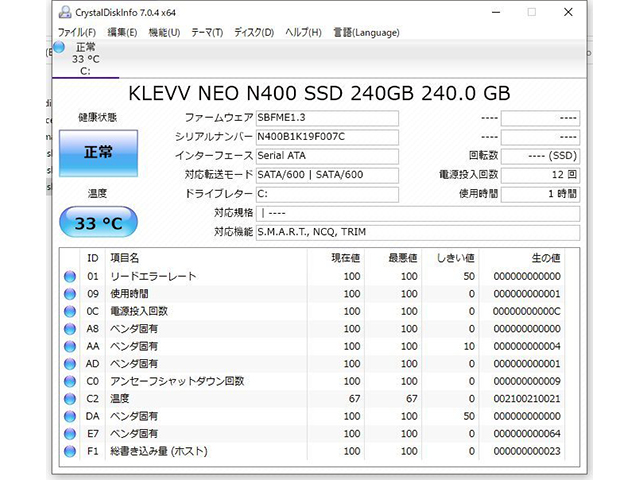The height and width of the screenshot is (480, 640).
Task: Click raw value 000000000064
Action: pos(527,433)
